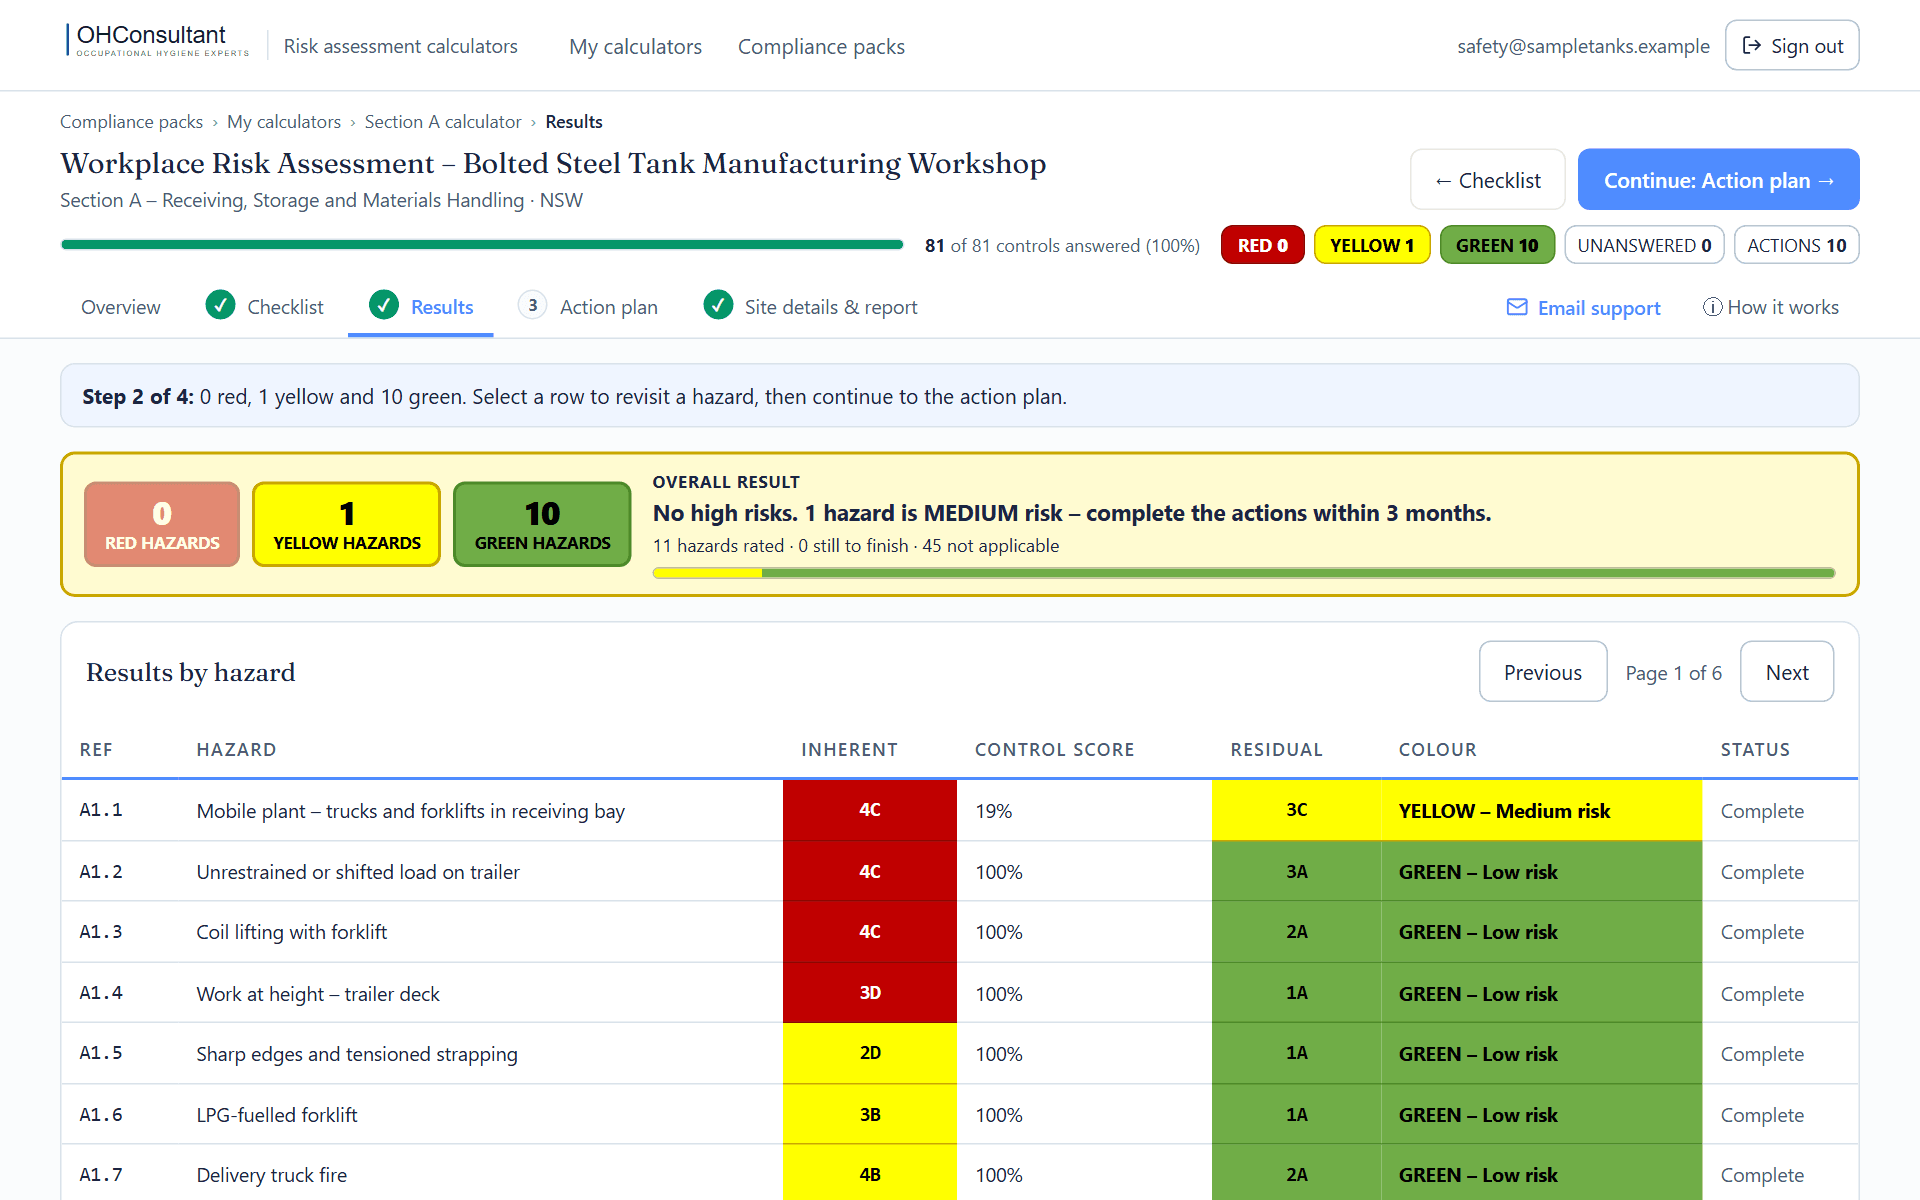Screen dimensions: 1920x1200
Task: Click My calculators breadcrumb link
Action: (x=284, y=122)
